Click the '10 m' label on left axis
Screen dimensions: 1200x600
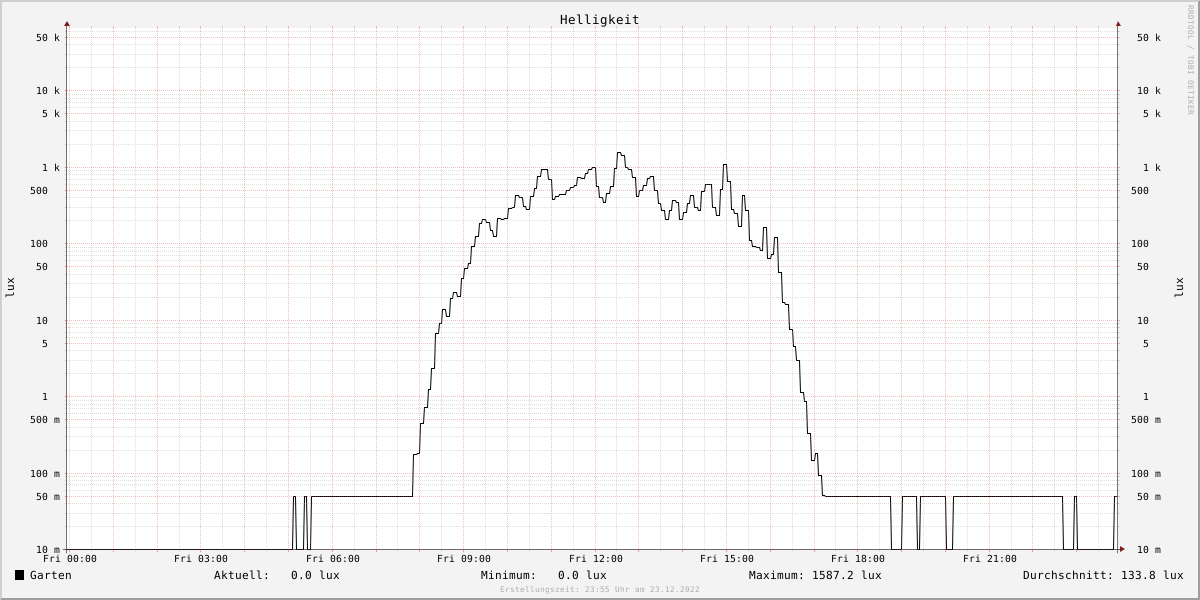click(48, 550)
